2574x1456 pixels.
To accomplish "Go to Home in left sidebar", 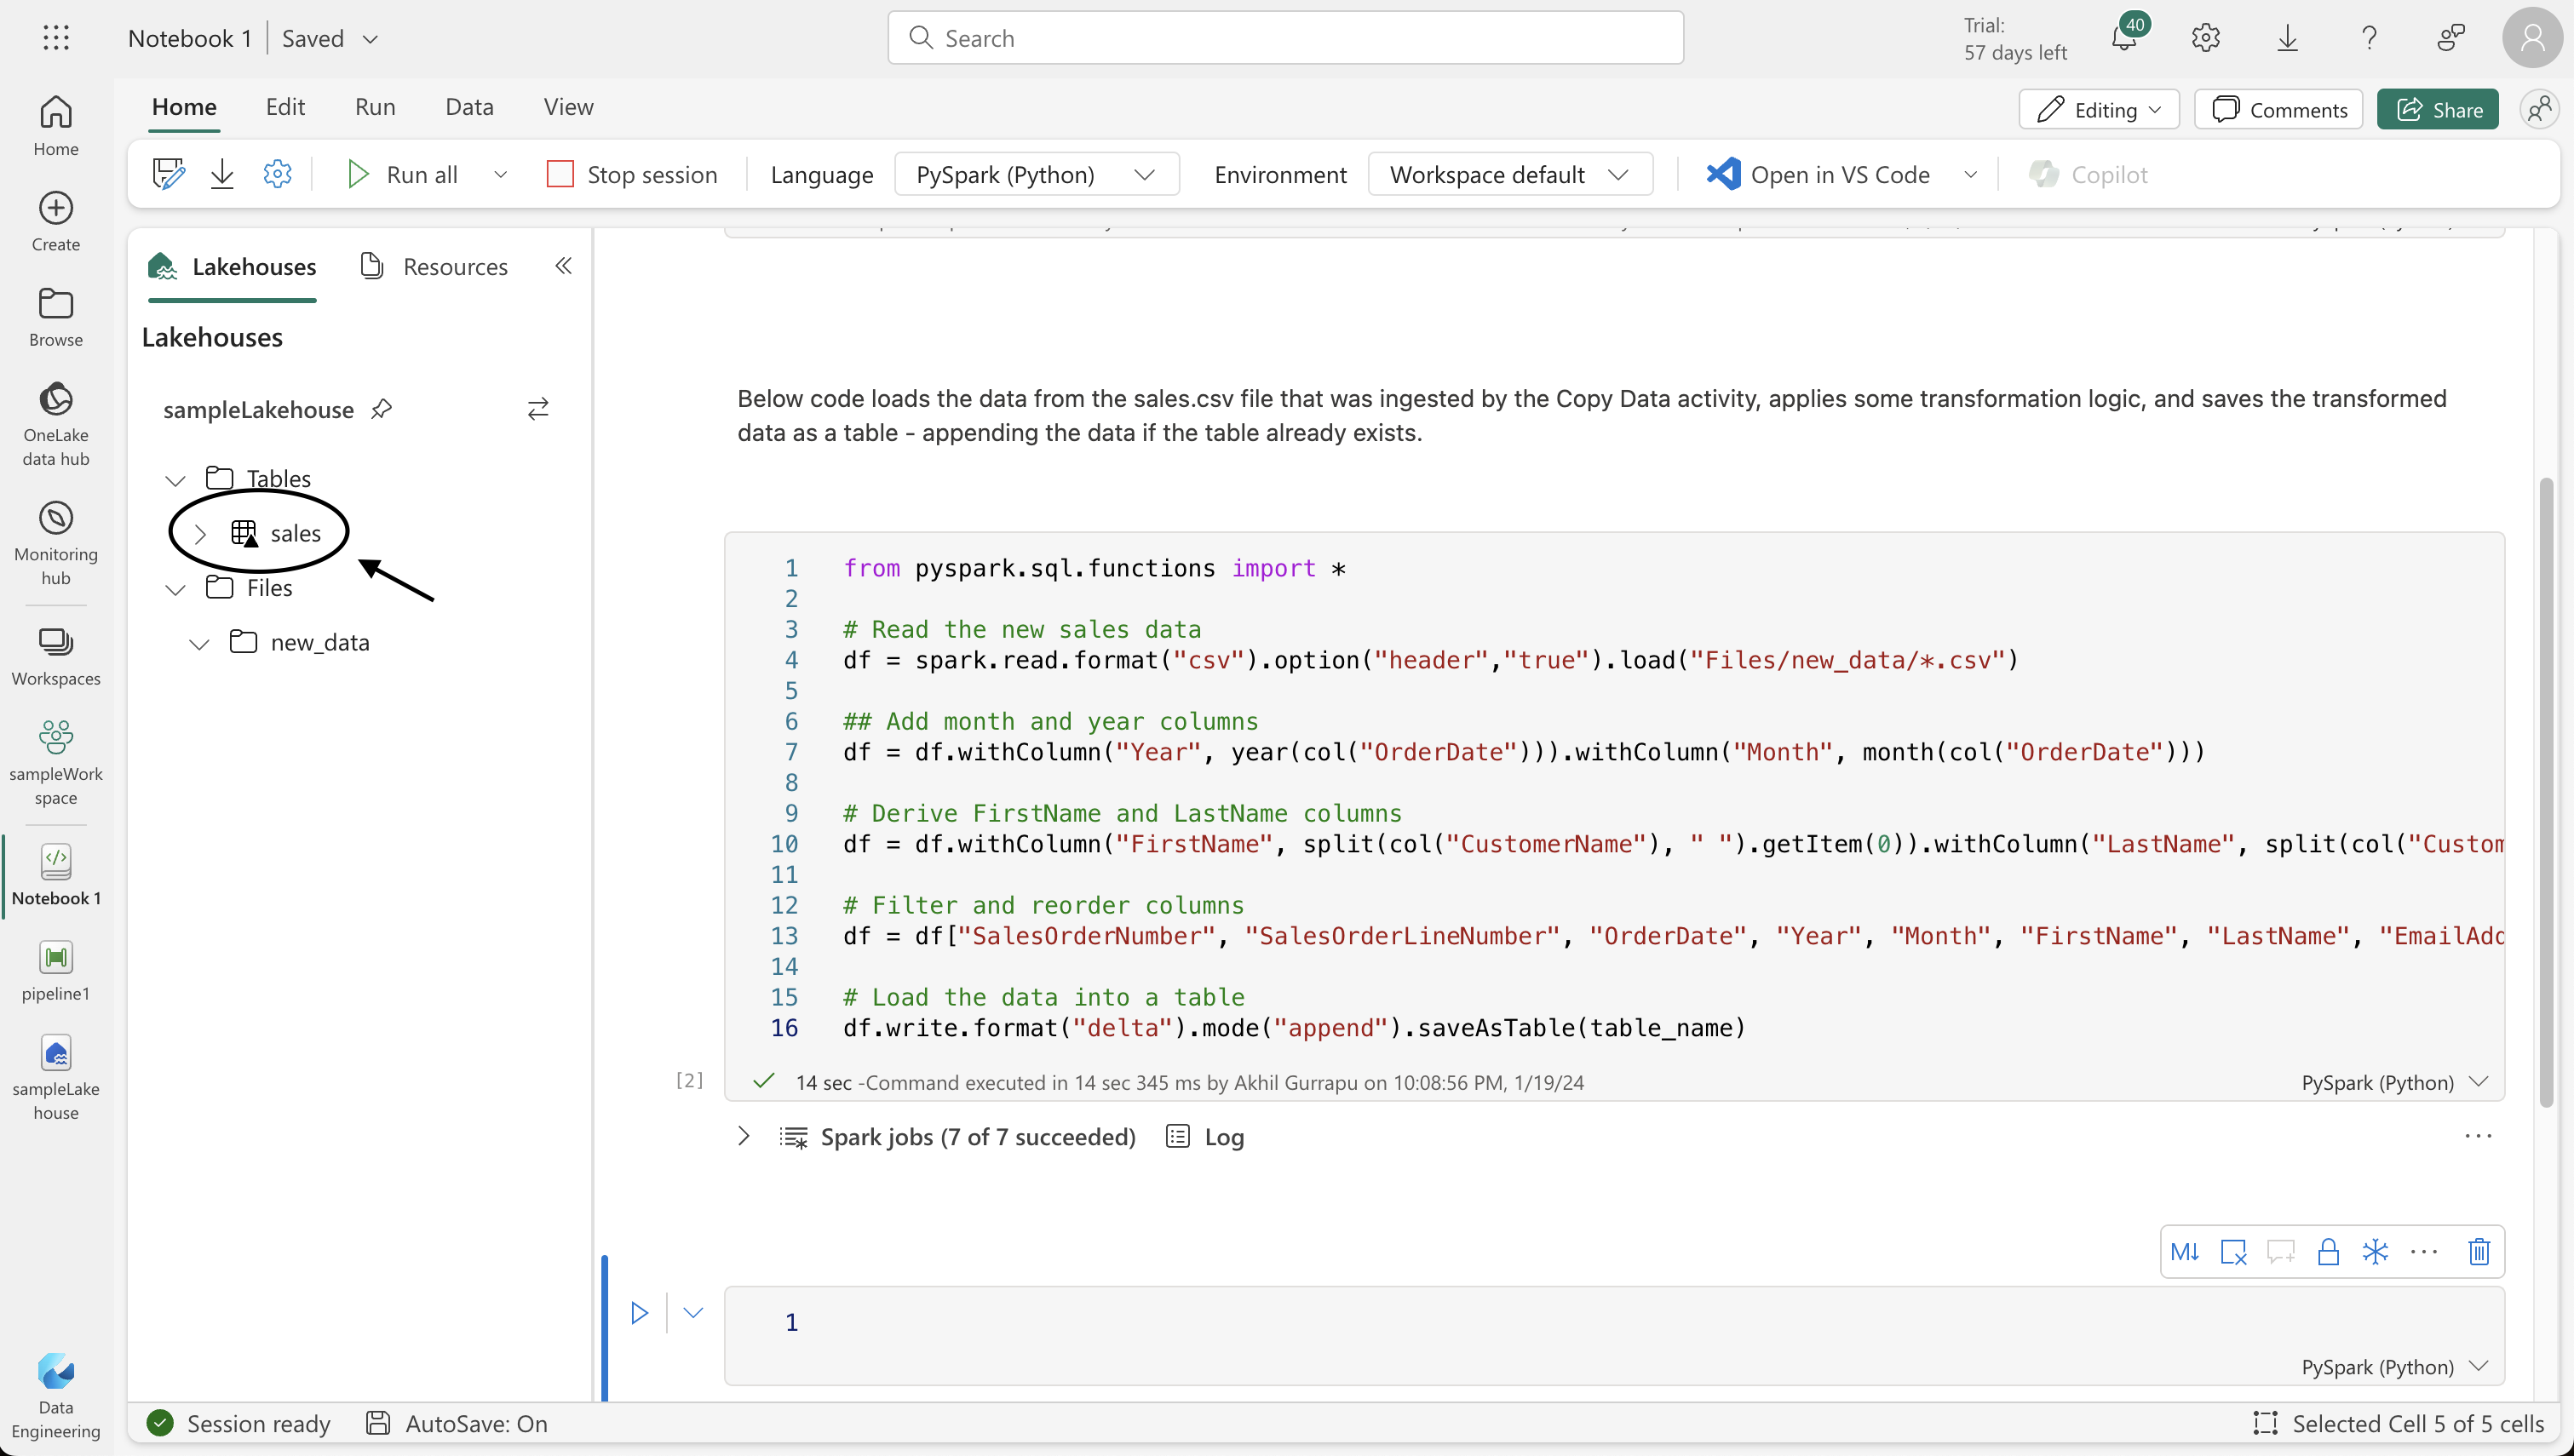I will 56,125.
